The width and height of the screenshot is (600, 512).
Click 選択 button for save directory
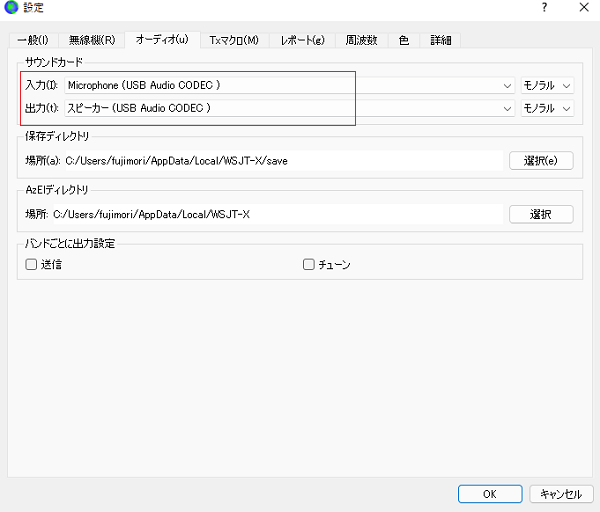coord(541,160)
